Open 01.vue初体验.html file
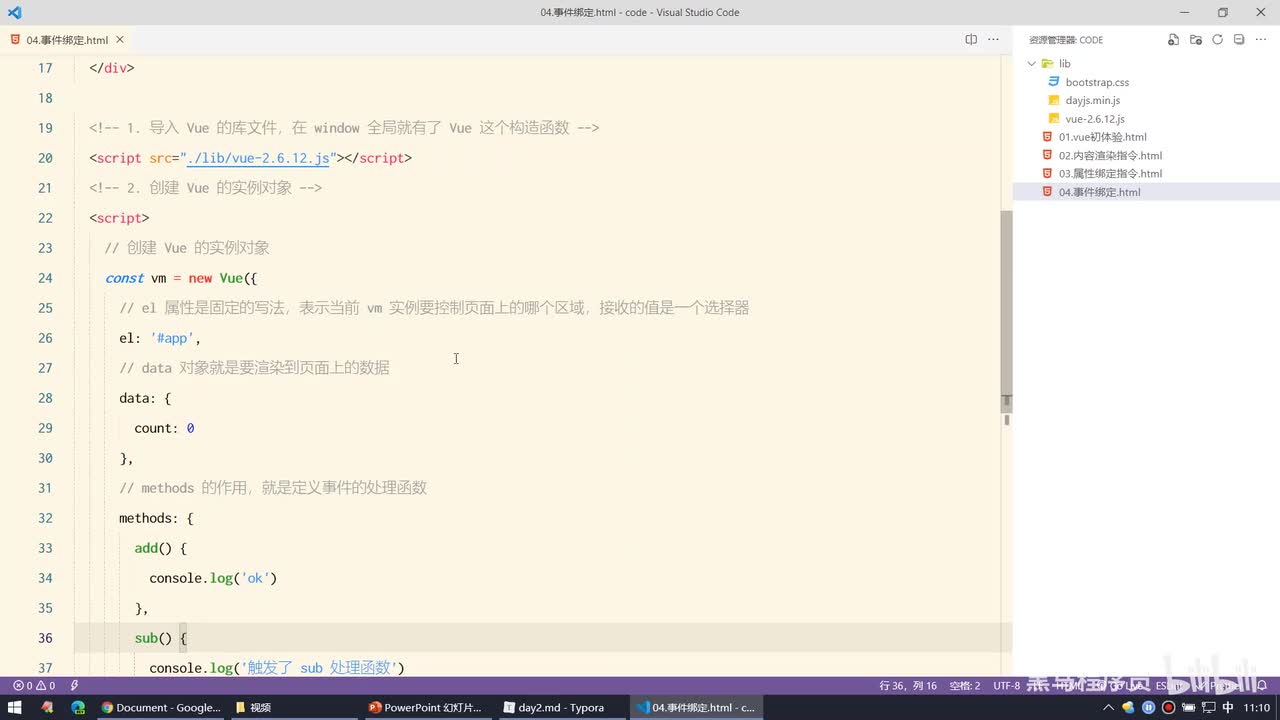This screenshot has width=1280, height=720. point(1102,137)
